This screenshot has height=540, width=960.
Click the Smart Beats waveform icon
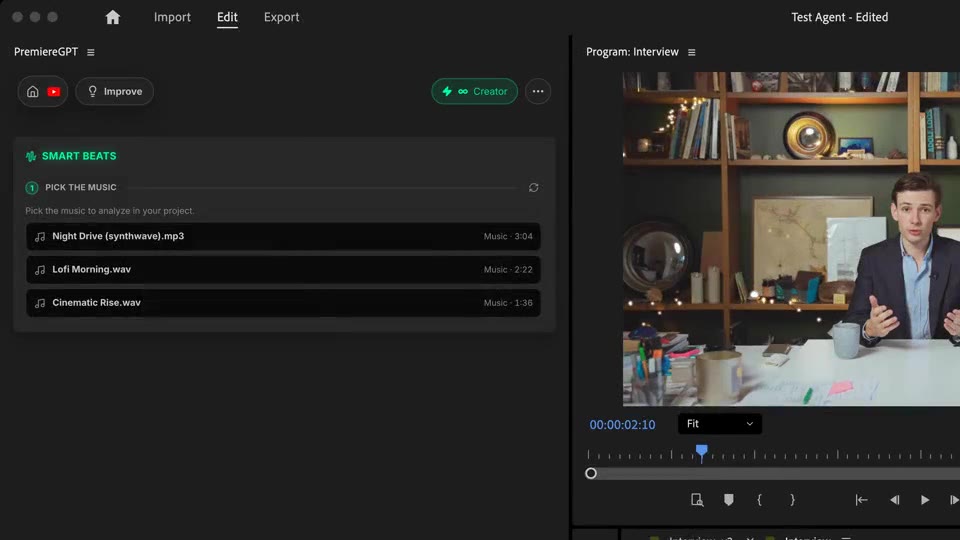31,156
